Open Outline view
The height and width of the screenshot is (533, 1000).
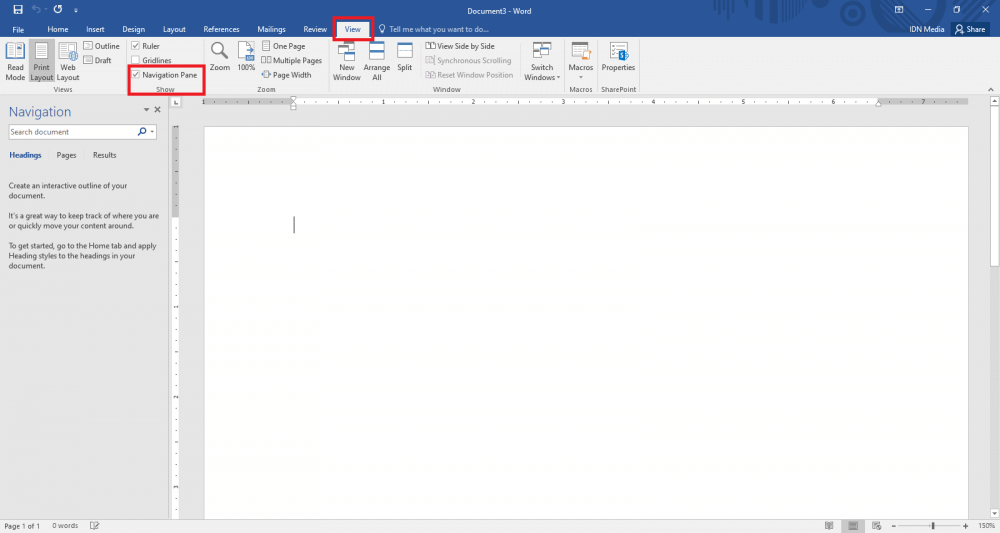pyautogui.click(x=101, y=46)
